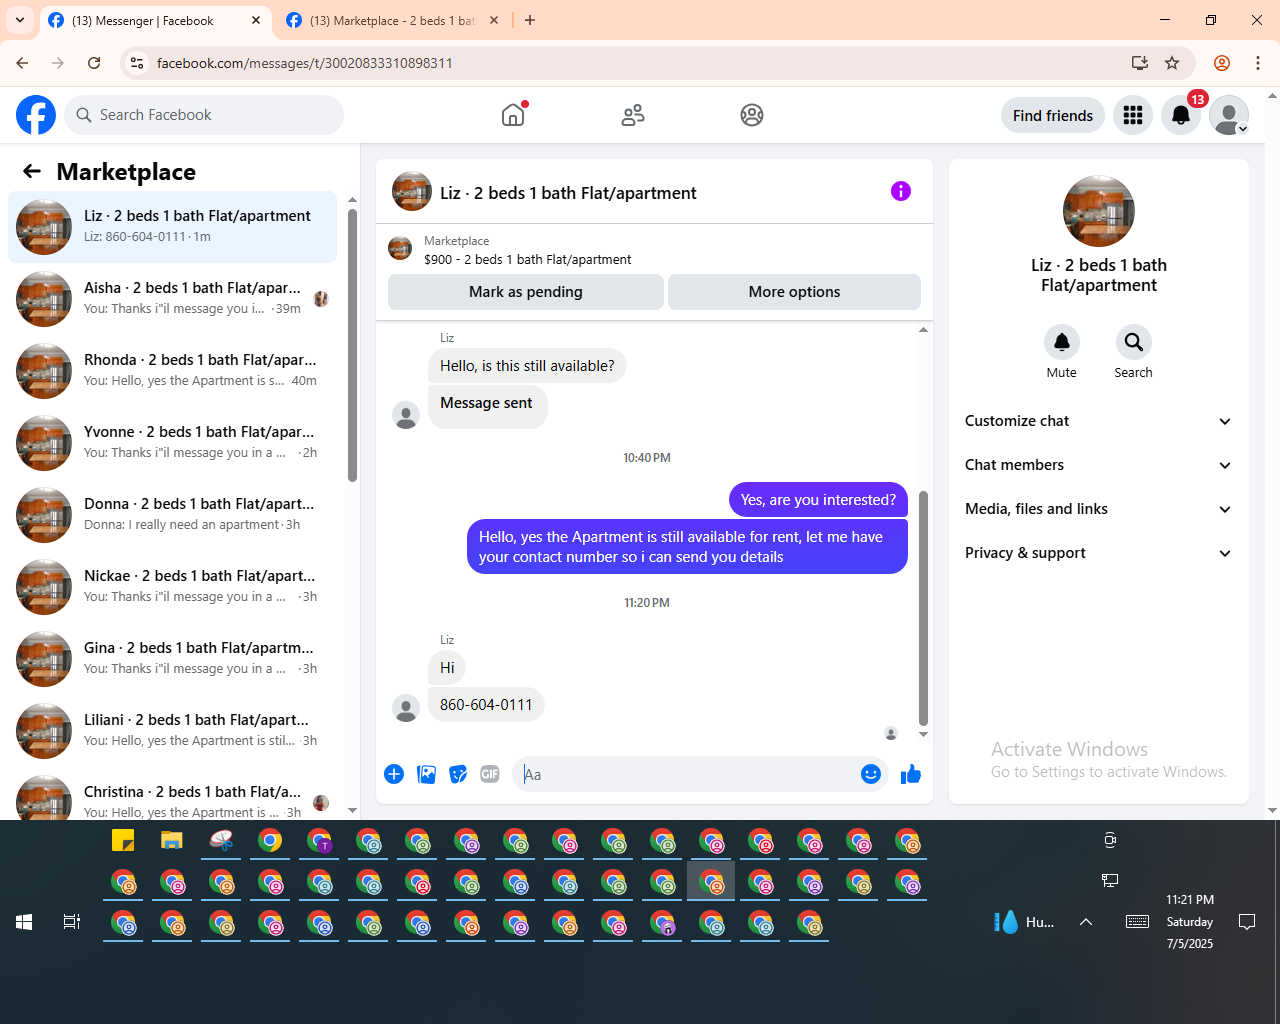Focus the Aa message text field
Viewport: 1280px width, 1024px height.
688,774
